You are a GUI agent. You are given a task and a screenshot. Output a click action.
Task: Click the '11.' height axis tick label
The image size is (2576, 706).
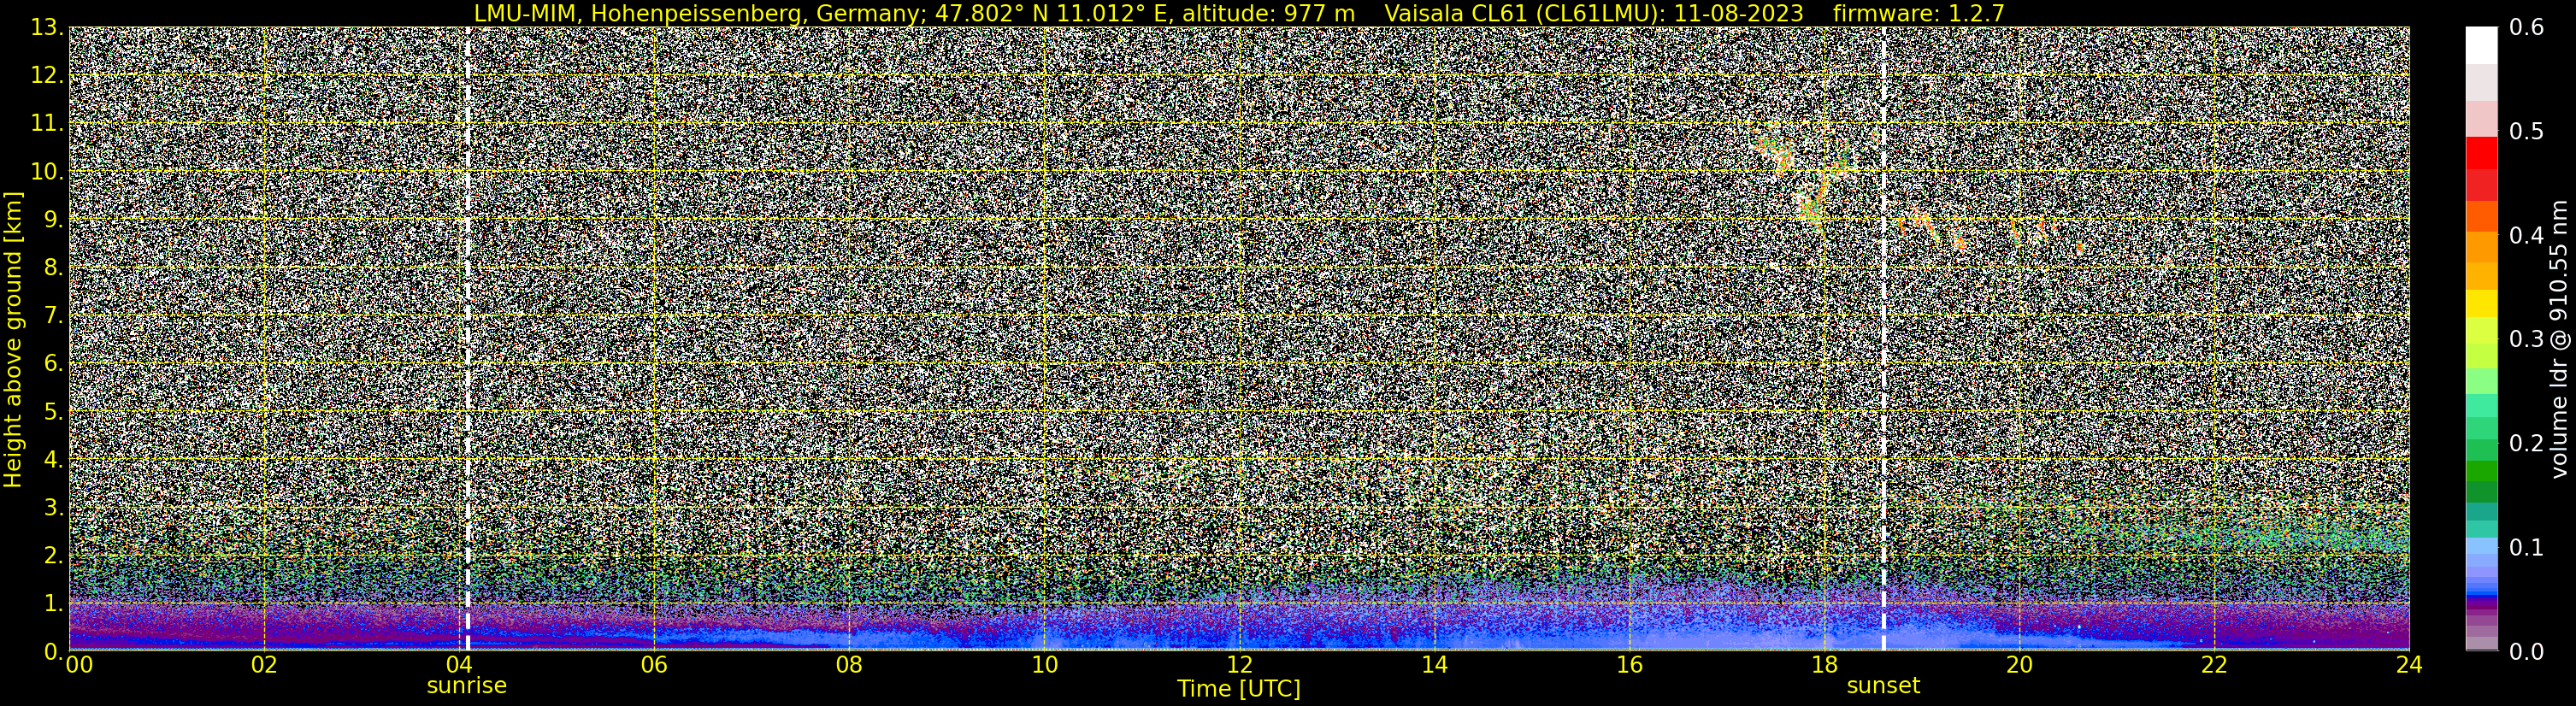(x=47, y=124)
